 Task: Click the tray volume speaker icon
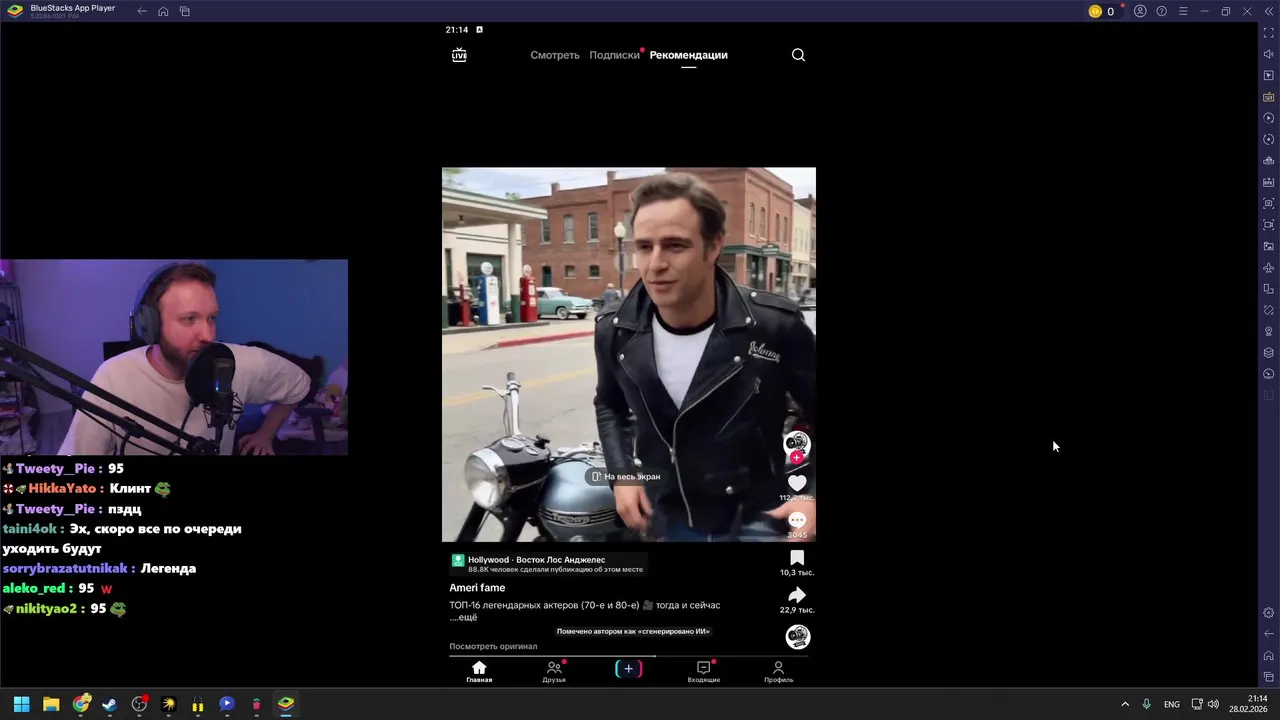(x=1213, y=704)
